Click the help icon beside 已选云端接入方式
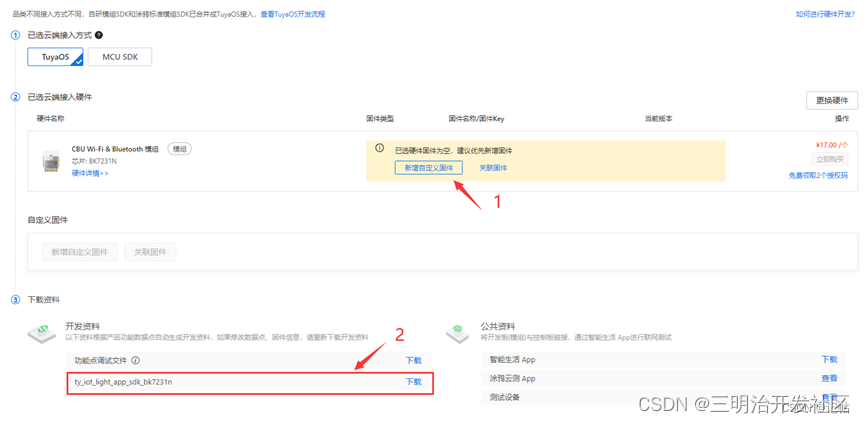The image size is (865, 423). [99, 35]
